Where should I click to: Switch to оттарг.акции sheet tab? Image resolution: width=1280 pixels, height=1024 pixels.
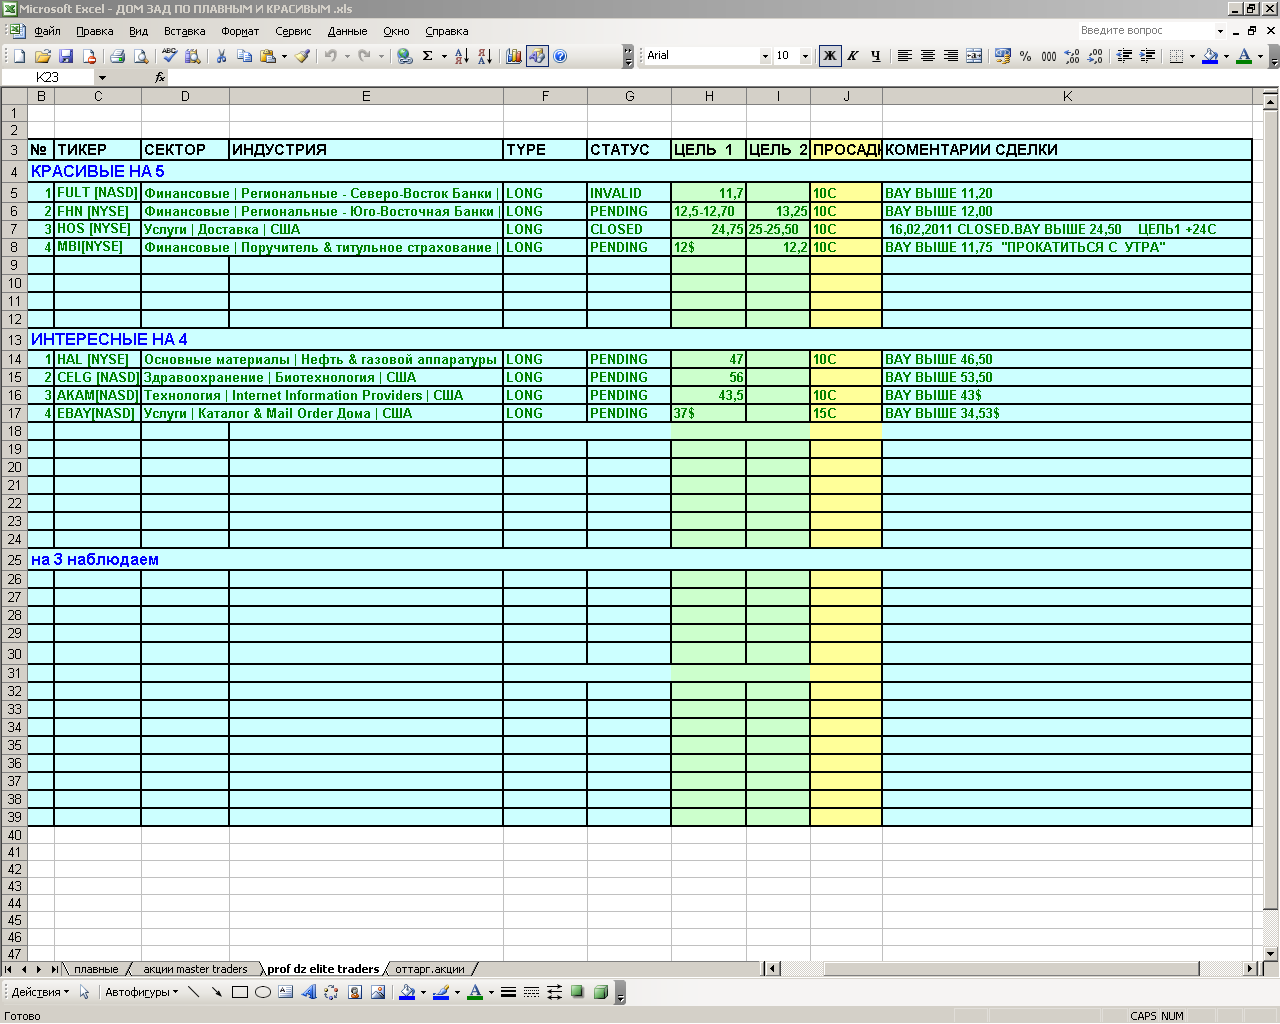(430, 969)
